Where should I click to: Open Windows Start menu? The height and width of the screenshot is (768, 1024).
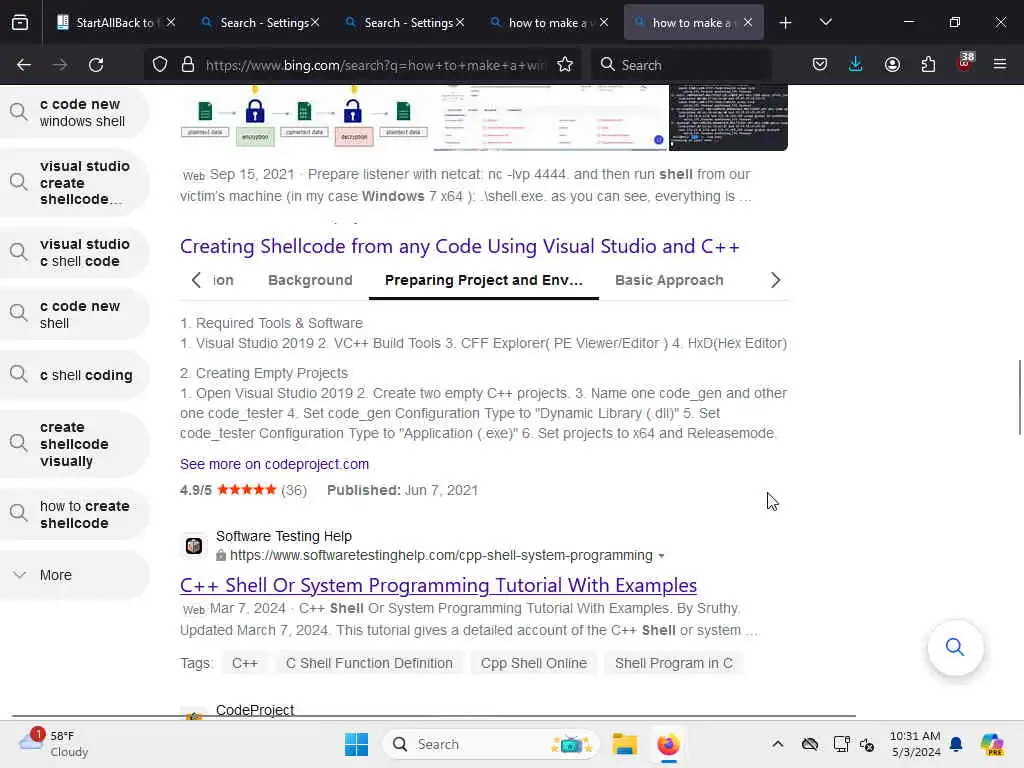tap(357, 744)
